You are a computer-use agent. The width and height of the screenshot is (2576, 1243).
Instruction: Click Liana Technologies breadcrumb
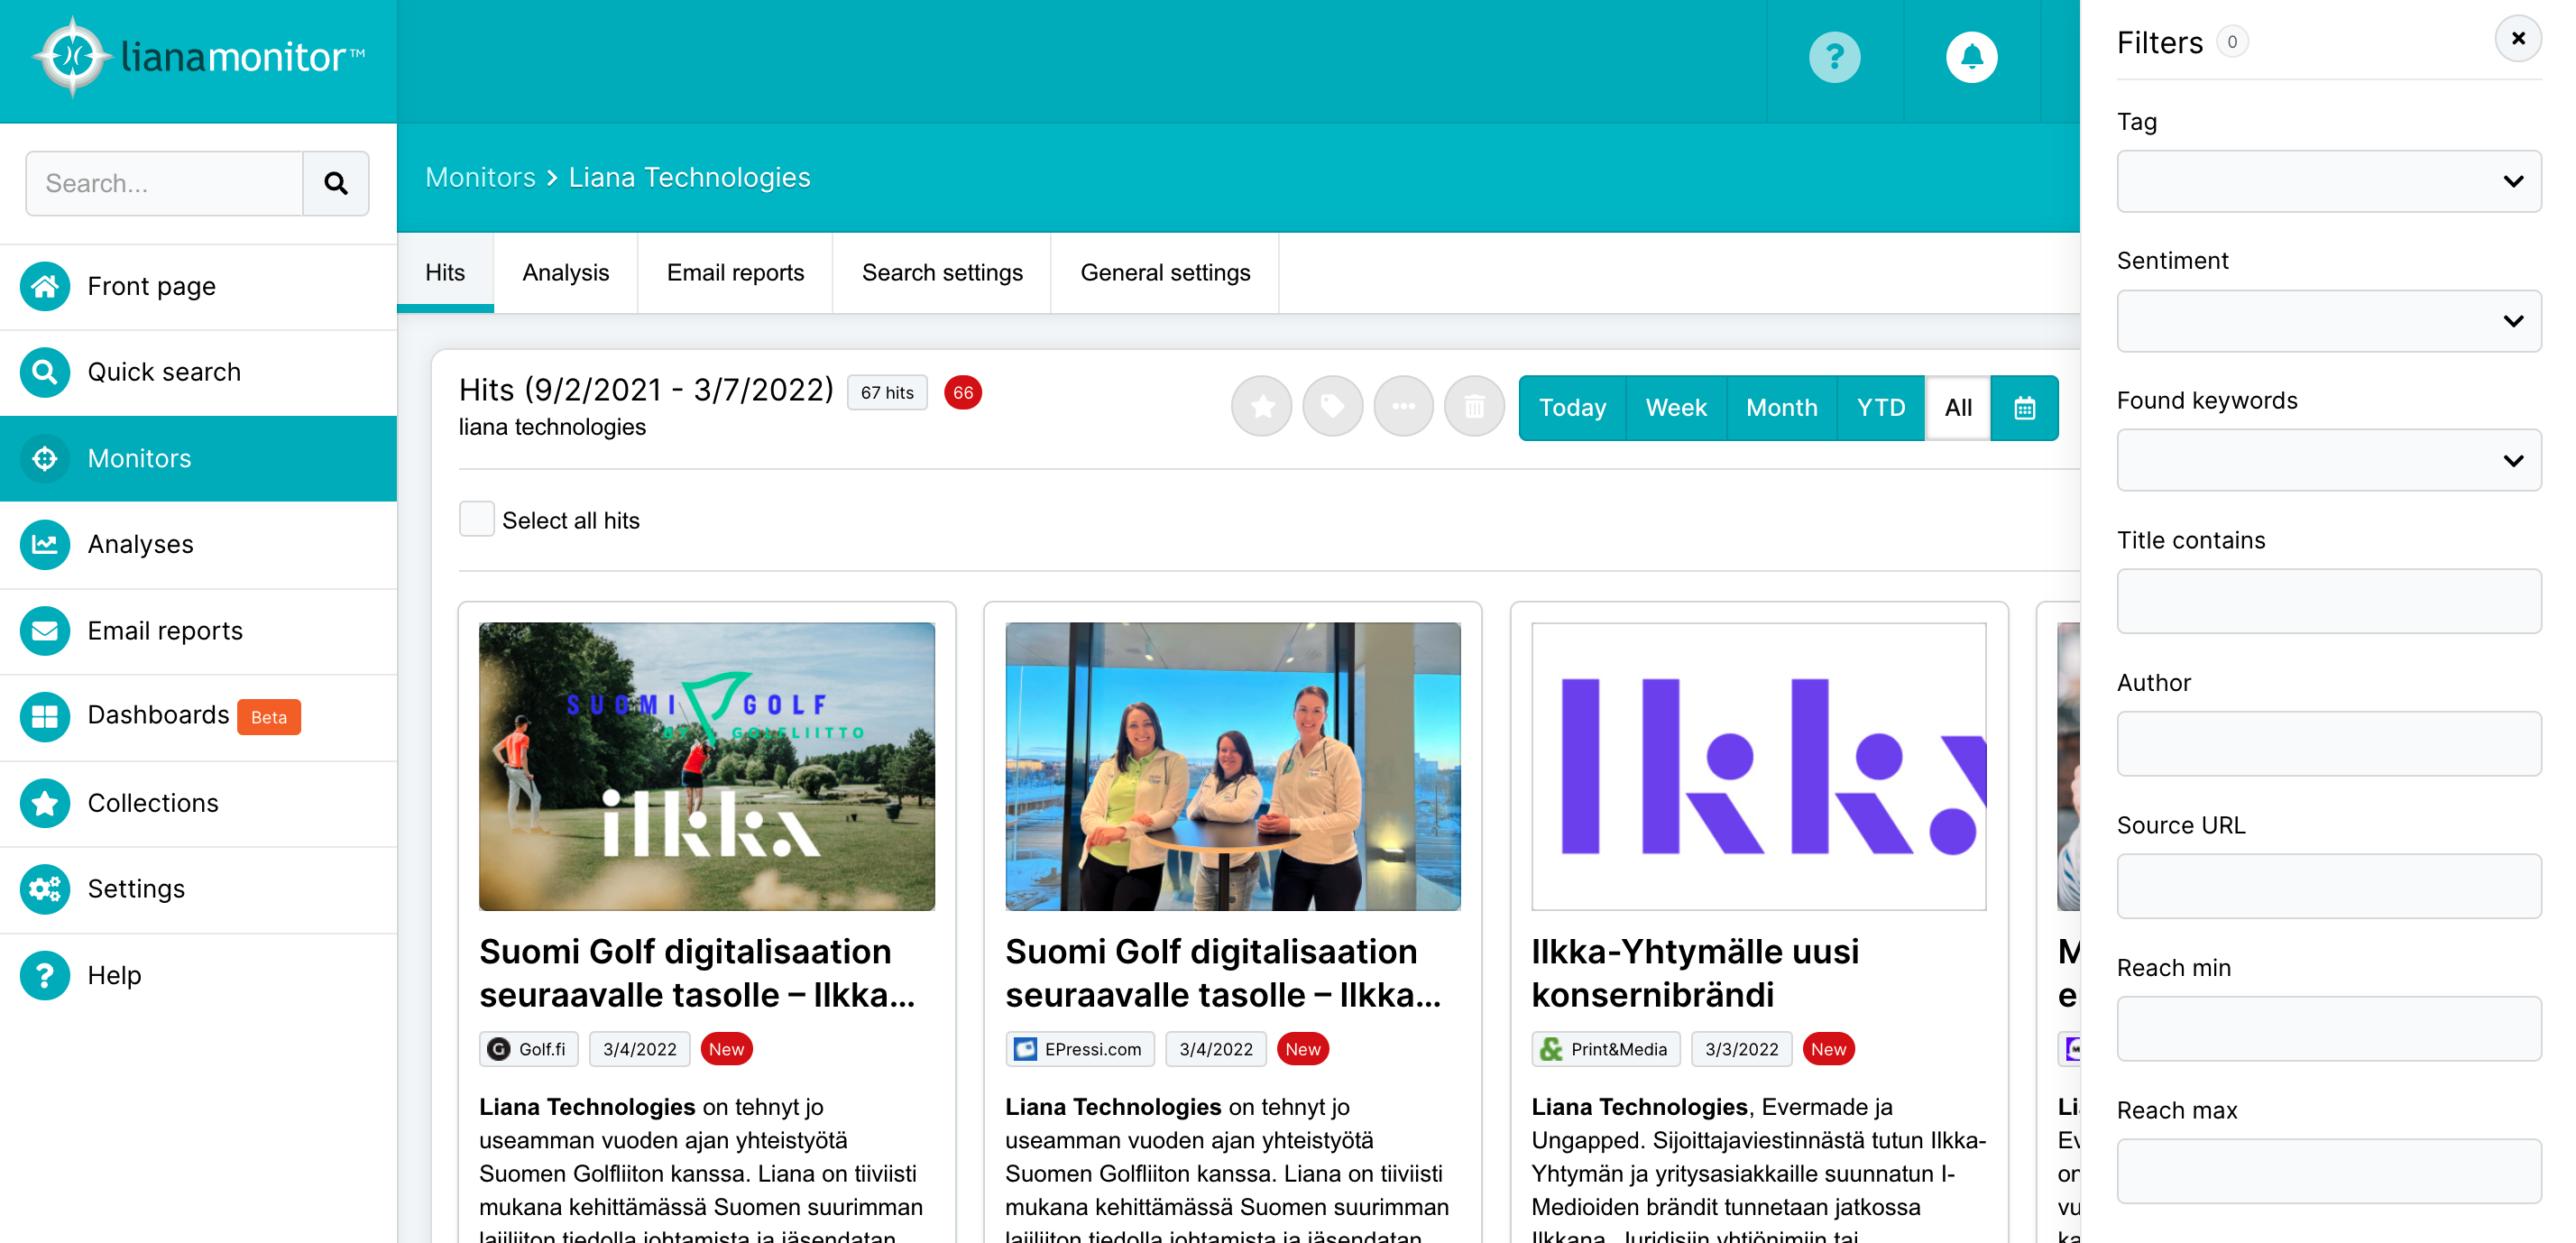click(x=689, y=178)
